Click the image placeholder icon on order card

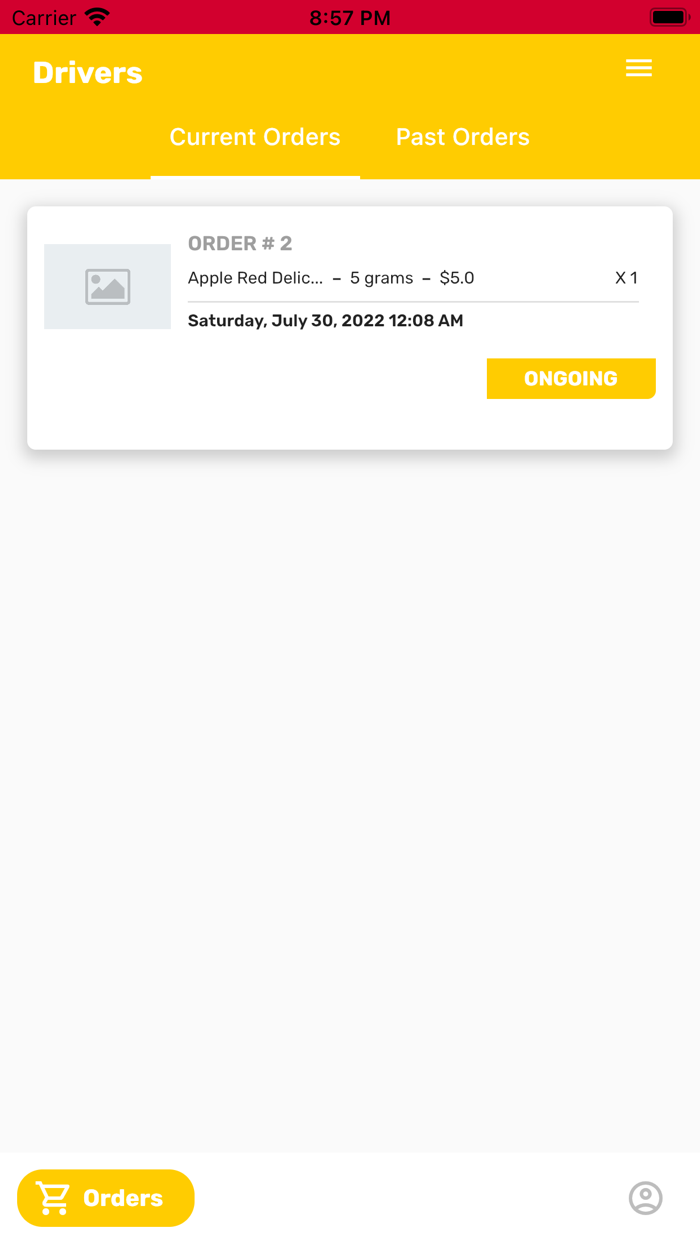[x=107, y=286]
